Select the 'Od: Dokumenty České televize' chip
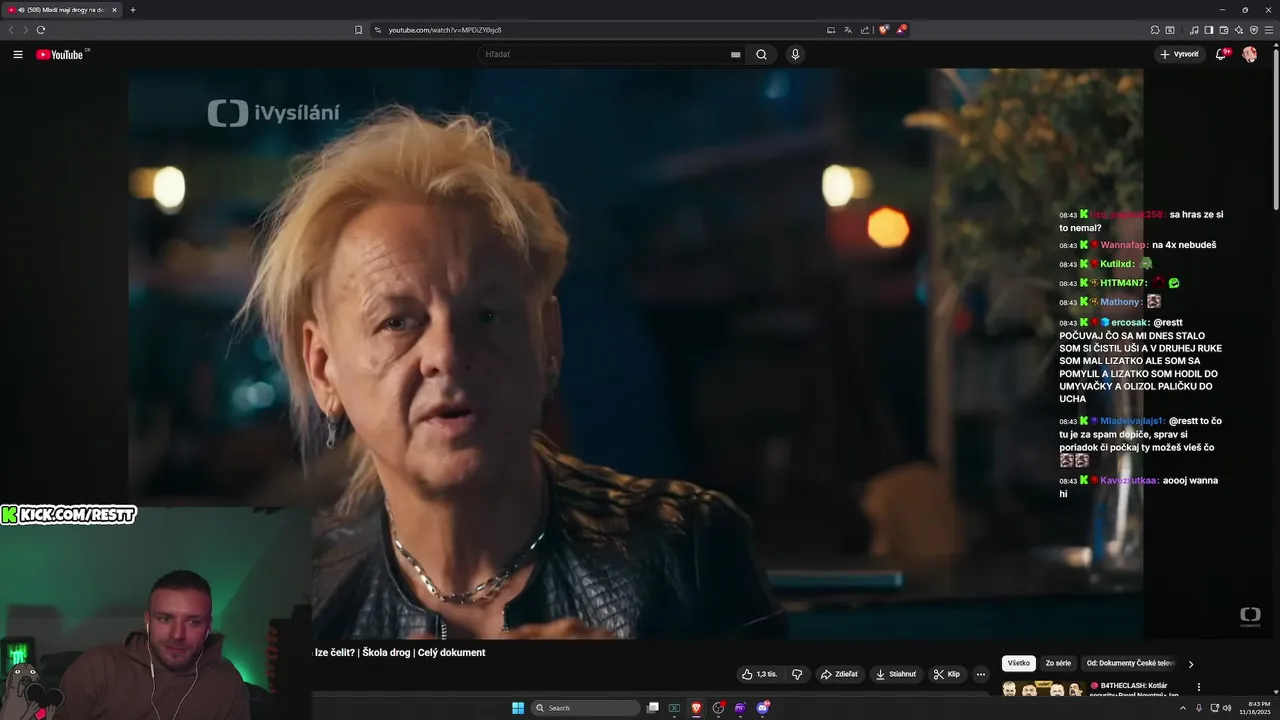 1130,663
